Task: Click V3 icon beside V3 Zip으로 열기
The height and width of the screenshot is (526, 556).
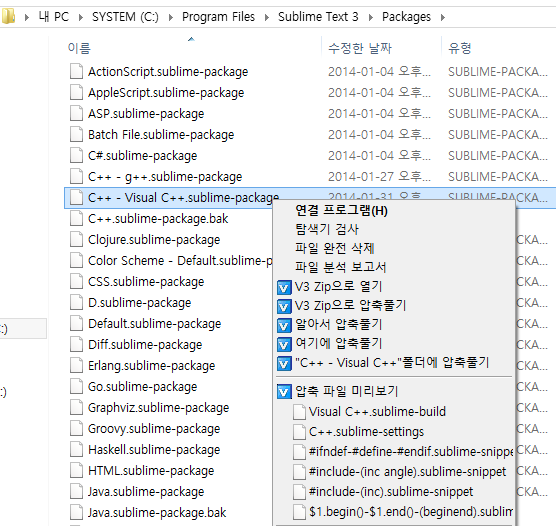Action: pyautogui.click(x=284, y=288)
